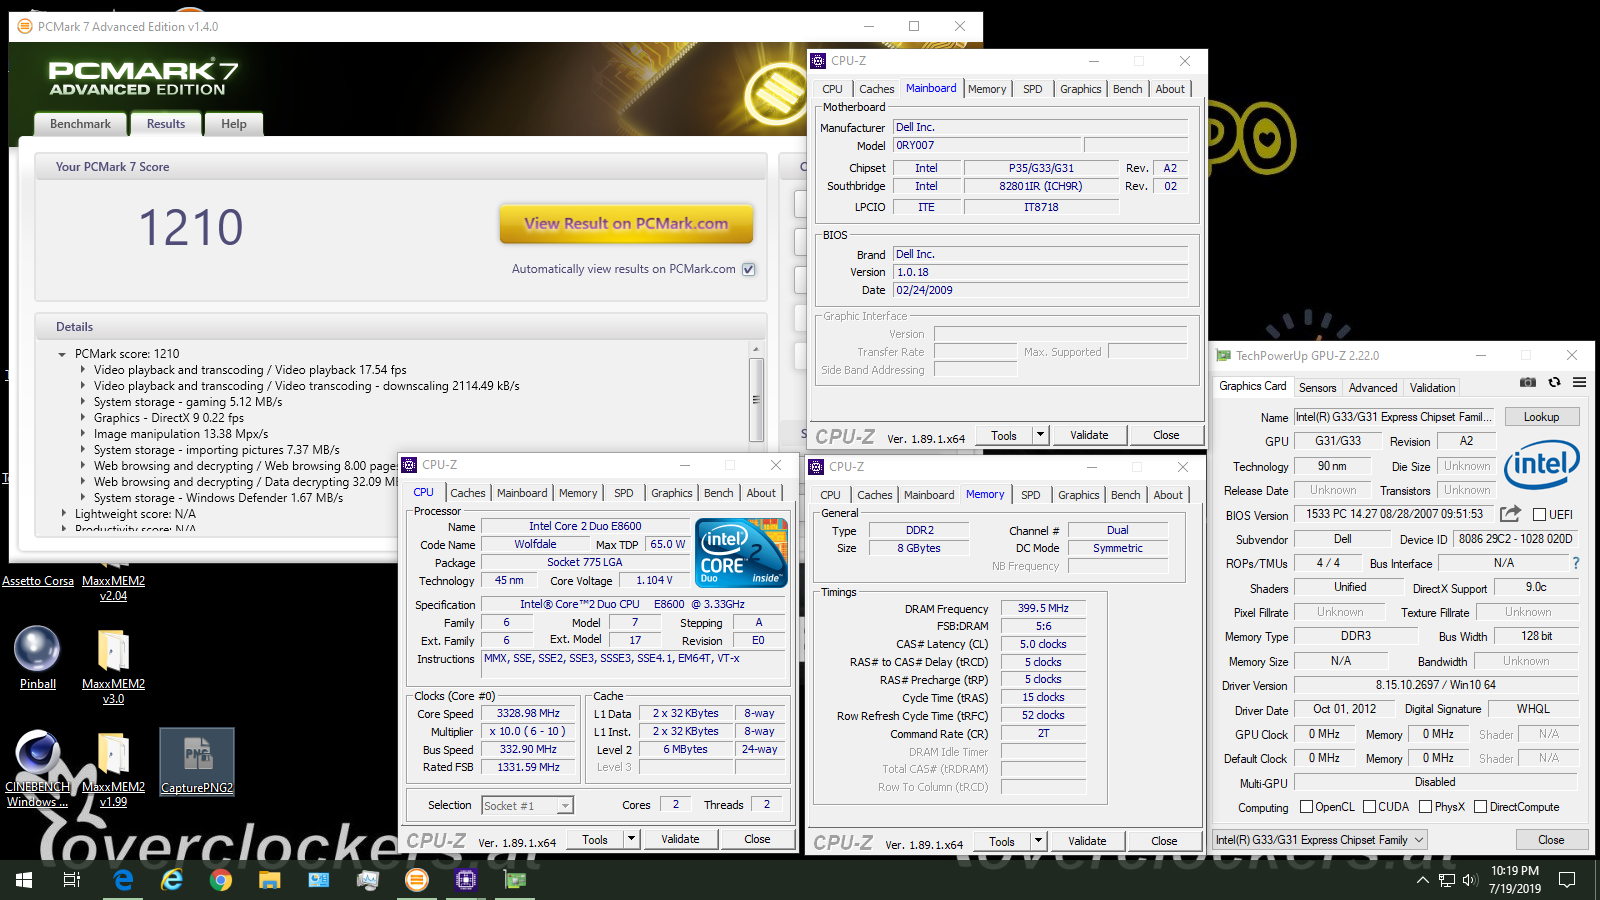Open the Help tab in PCMark 7

234,124
